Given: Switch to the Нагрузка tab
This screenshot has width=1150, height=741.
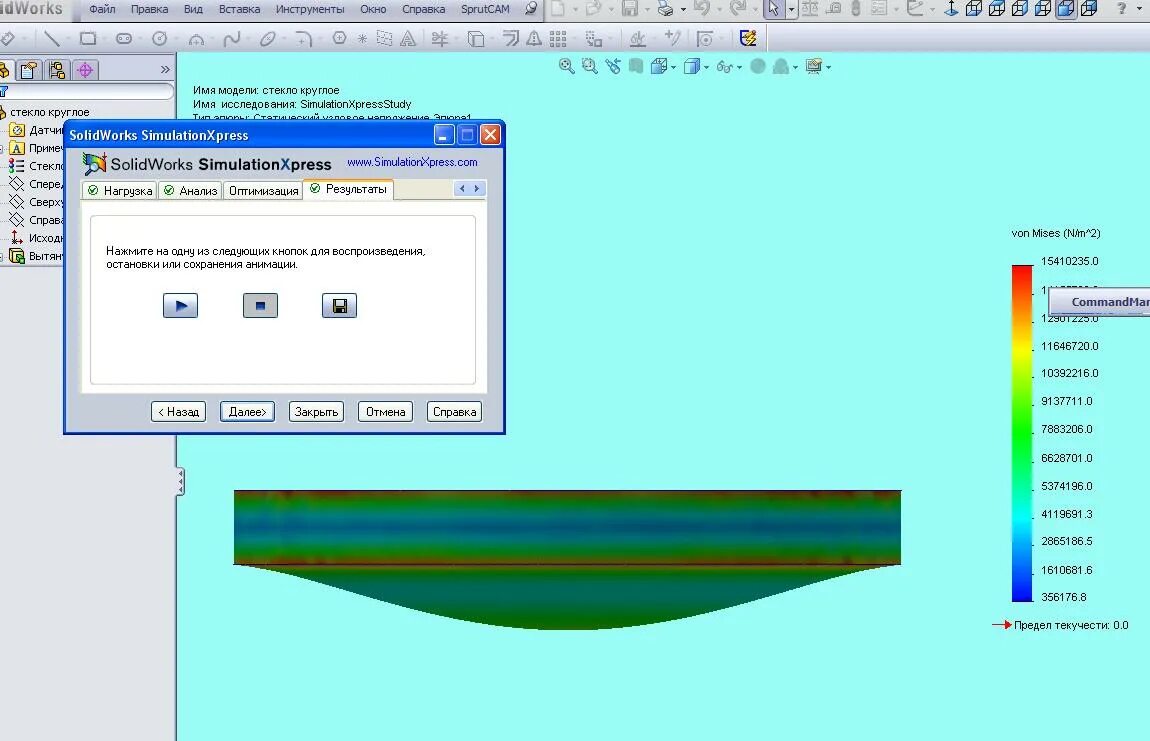Looking at the screenshot, I should 120,191.
